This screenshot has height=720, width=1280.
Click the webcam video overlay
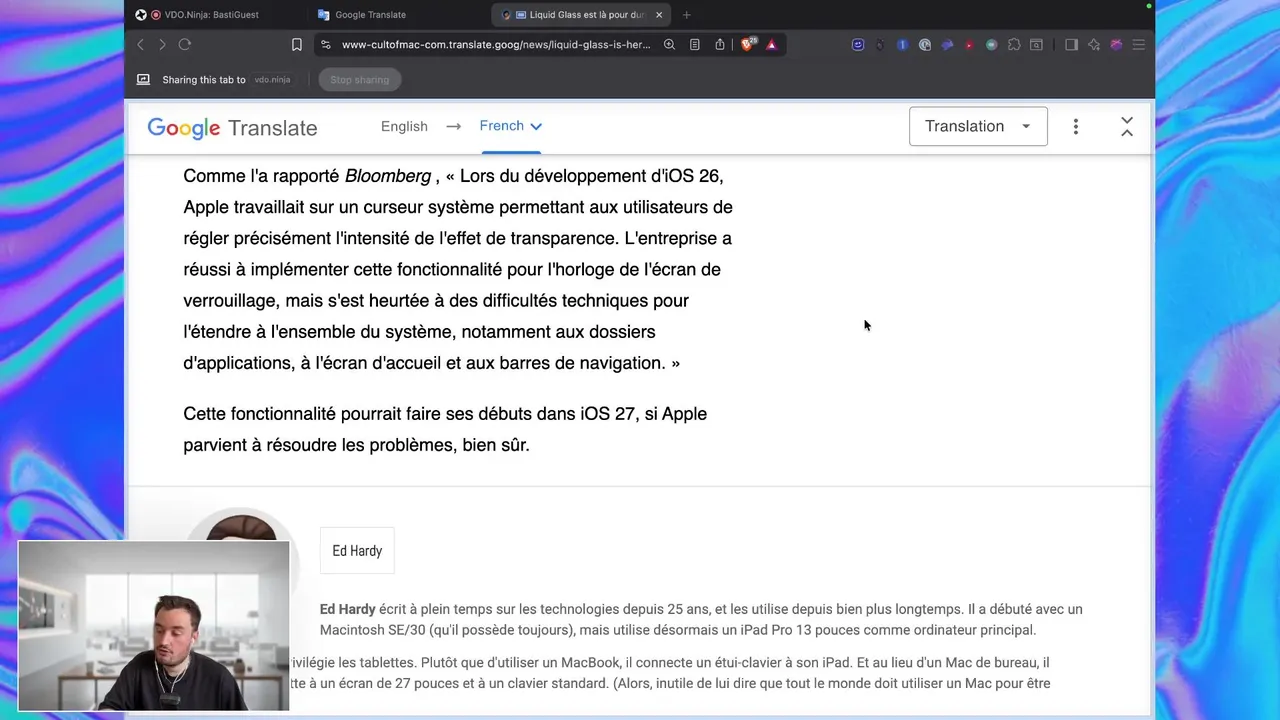(154, 626)
